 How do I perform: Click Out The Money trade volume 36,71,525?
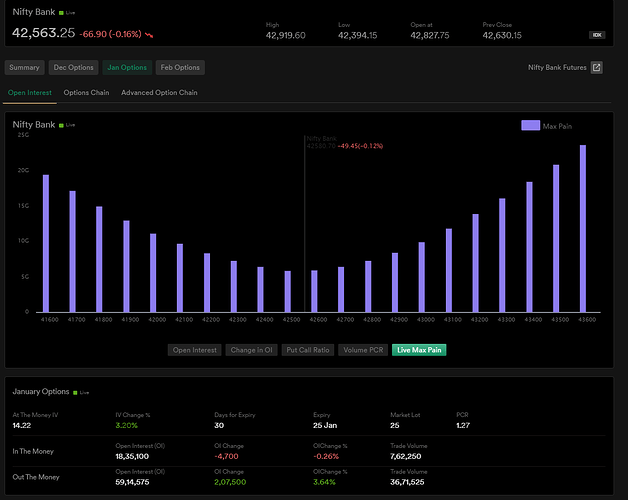pos(407,482)
